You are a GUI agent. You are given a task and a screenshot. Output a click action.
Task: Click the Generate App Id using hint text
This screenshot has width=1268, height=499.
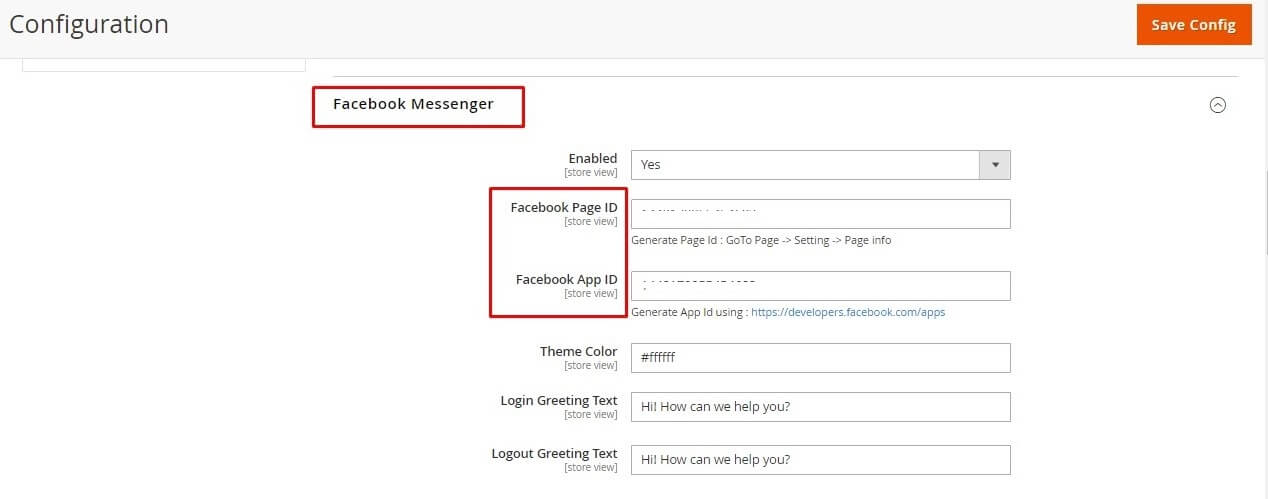688,312
